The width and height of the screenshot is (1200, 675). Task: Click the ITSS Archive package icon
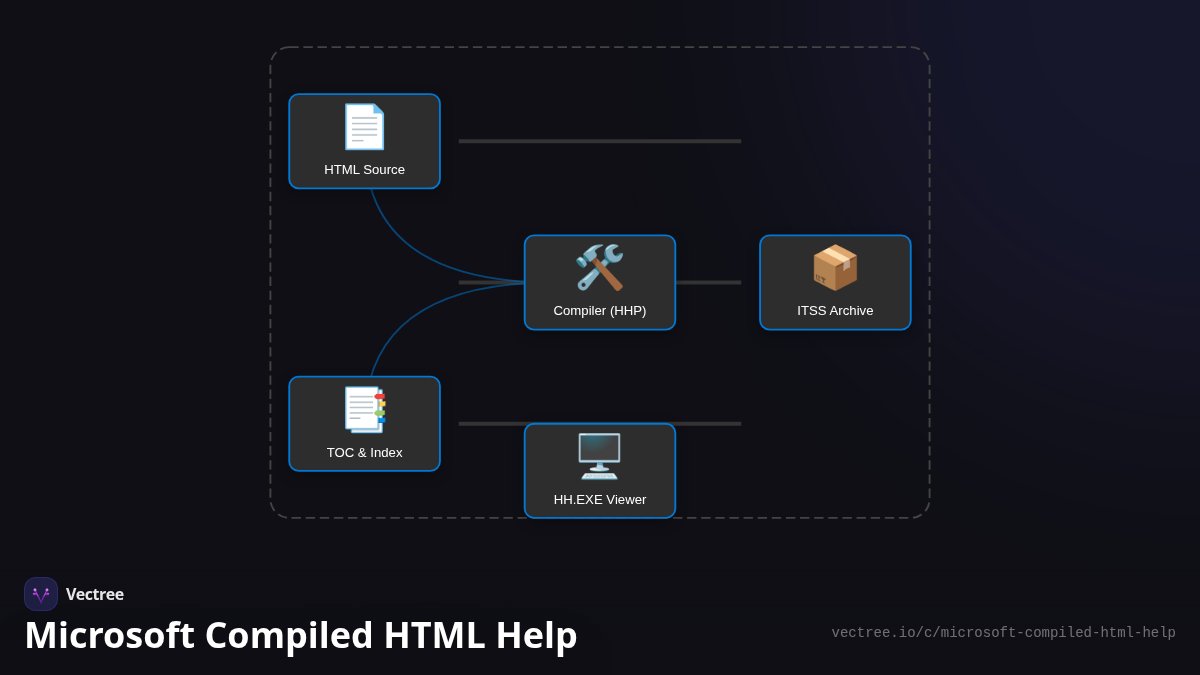pos(835,268)
